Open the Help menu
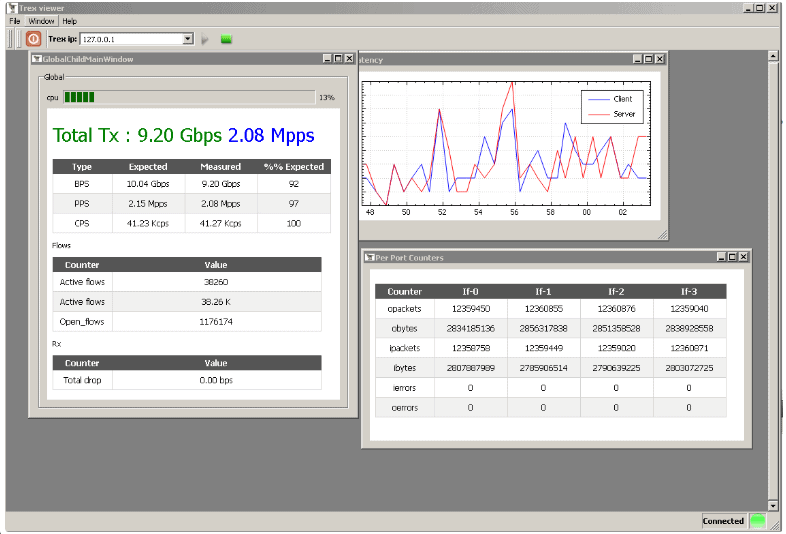The image size is (786, 534). (69, 21)
